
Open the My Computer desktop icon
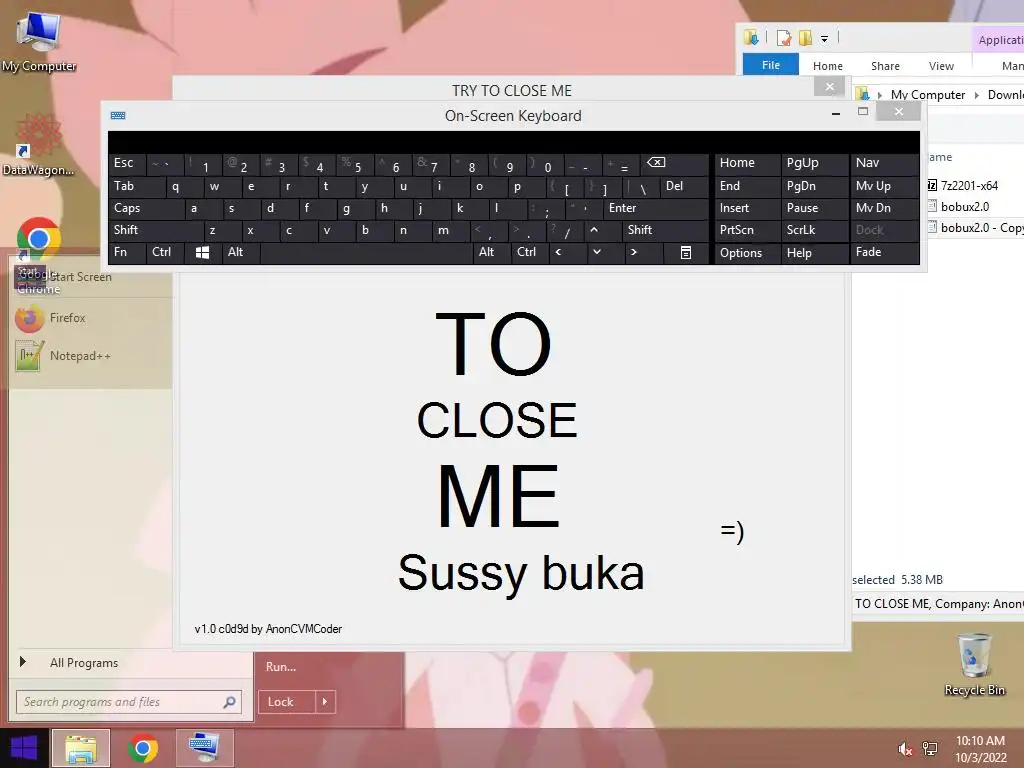[39, 41]
